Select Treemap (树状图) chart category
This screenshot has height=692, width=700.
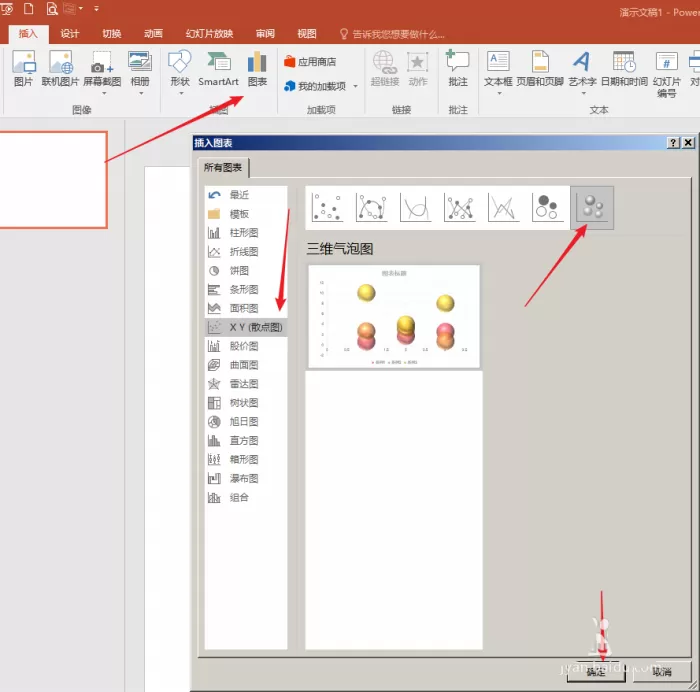(246, 403)
